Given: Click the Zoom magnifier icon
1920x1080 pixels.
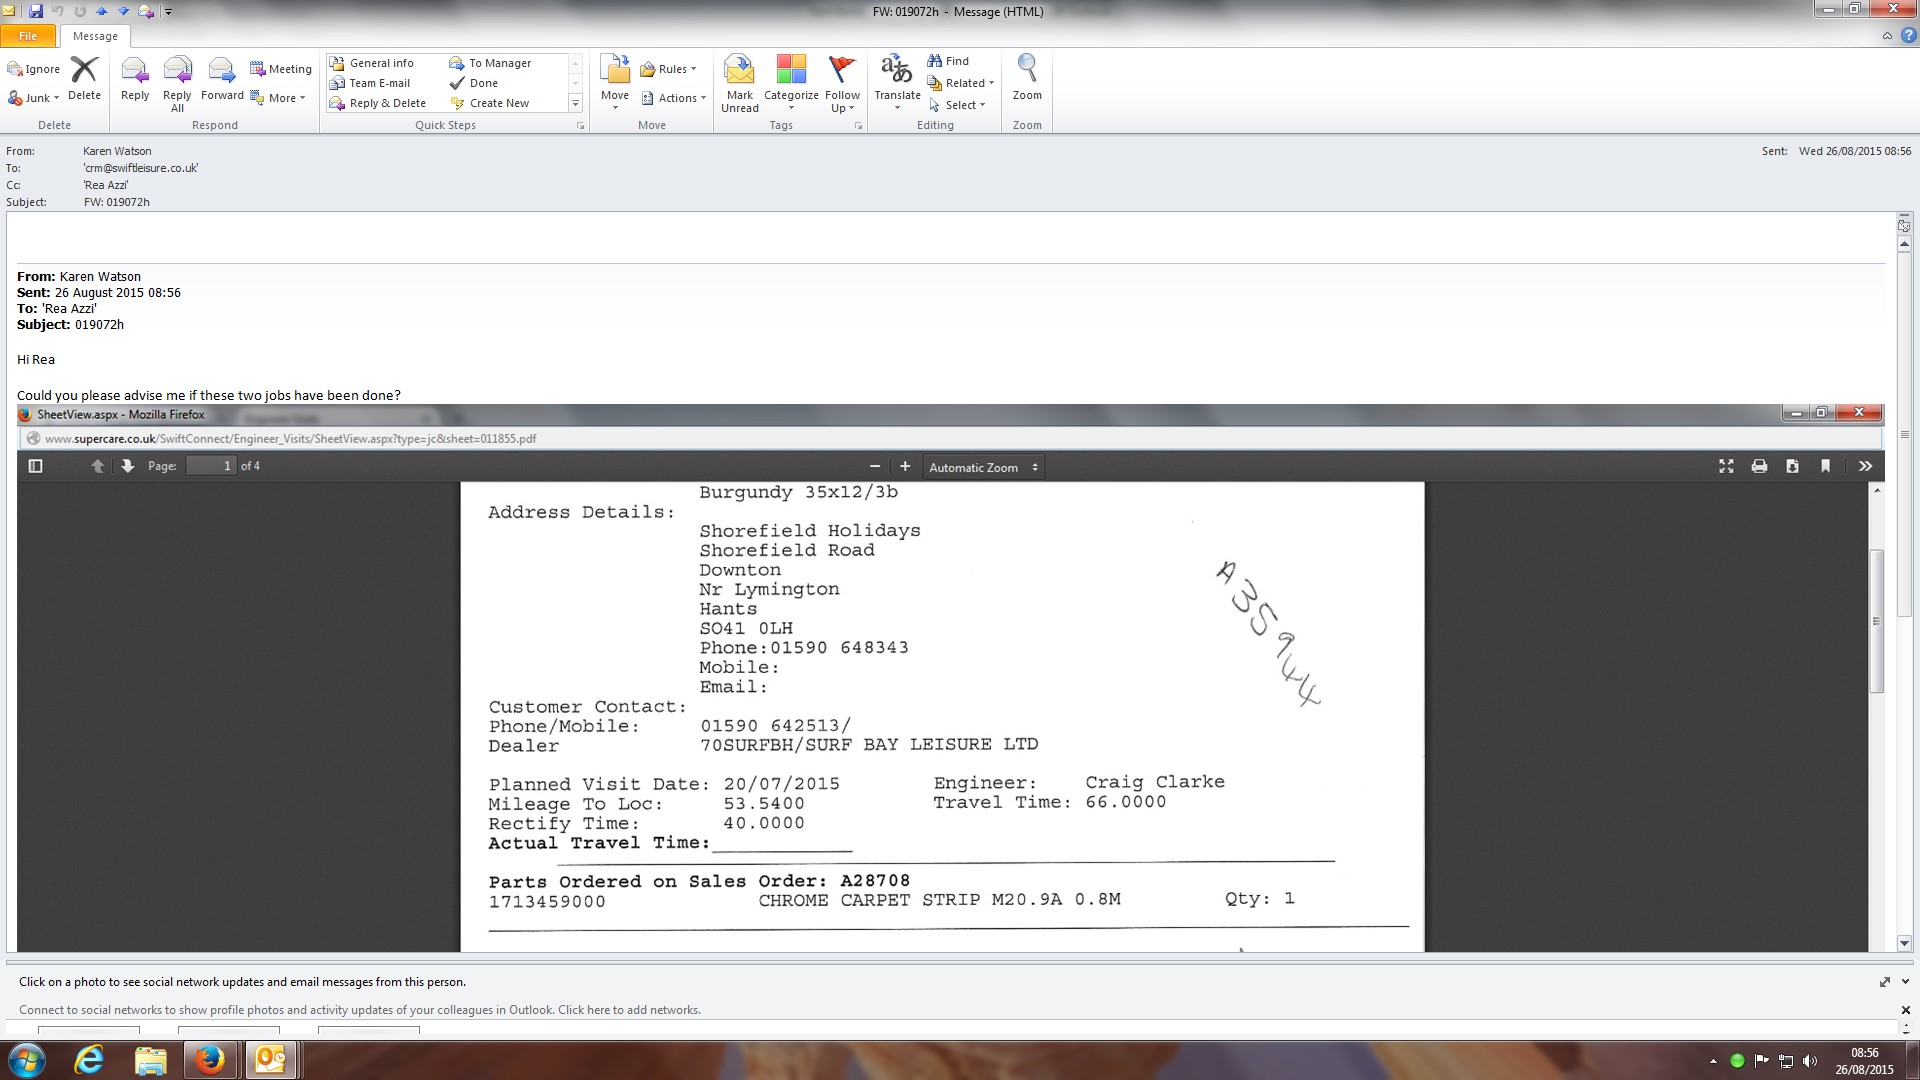Looking at the screenshot, I should tap(1026, 70).
